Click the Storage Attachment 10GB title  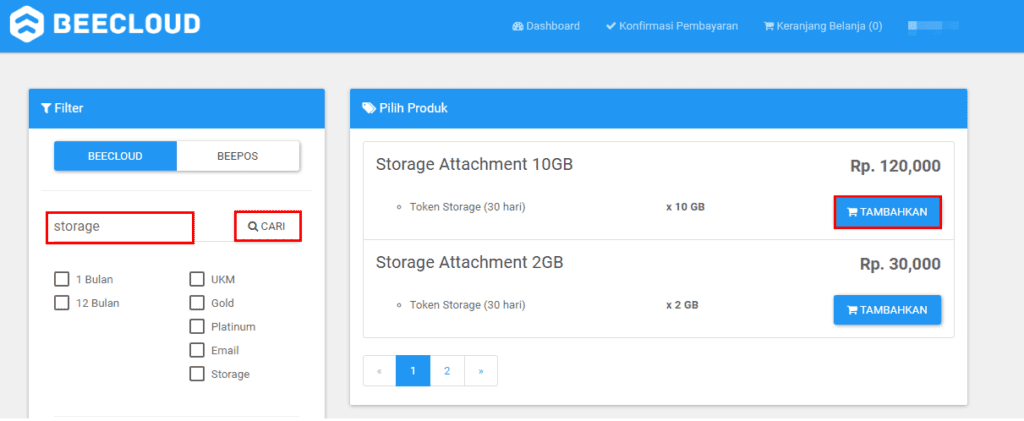474,164
